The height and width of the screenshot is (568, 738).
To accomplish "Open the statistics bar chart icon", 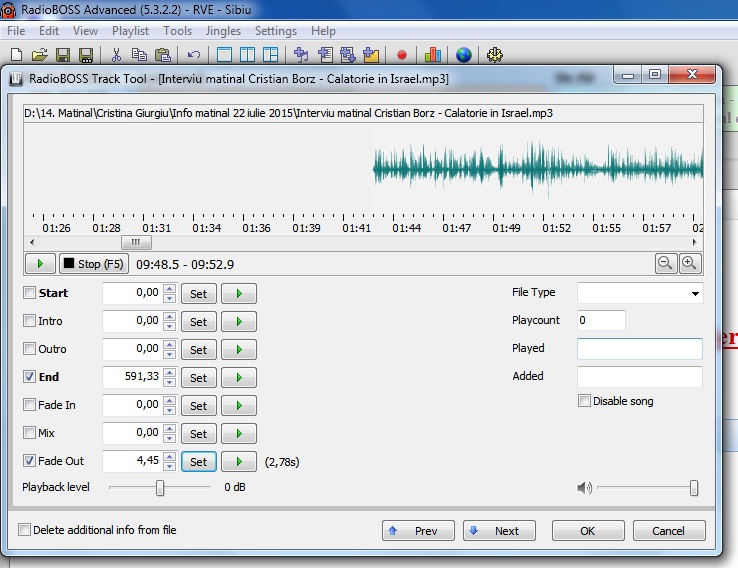I will point(433,55).
